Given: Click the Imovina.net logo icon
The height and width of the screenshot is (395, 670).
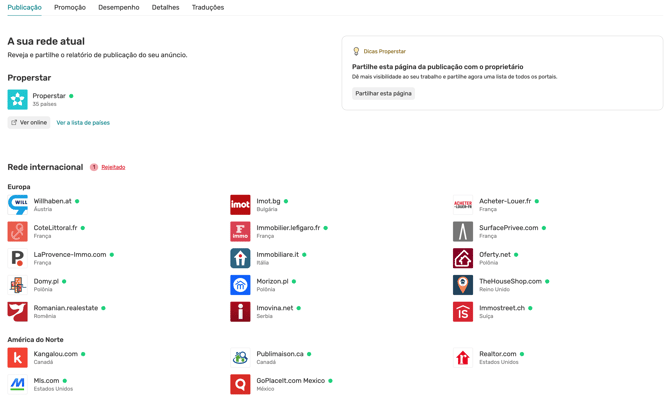Looking at the screenshot, I should click(x=240, y=312).
